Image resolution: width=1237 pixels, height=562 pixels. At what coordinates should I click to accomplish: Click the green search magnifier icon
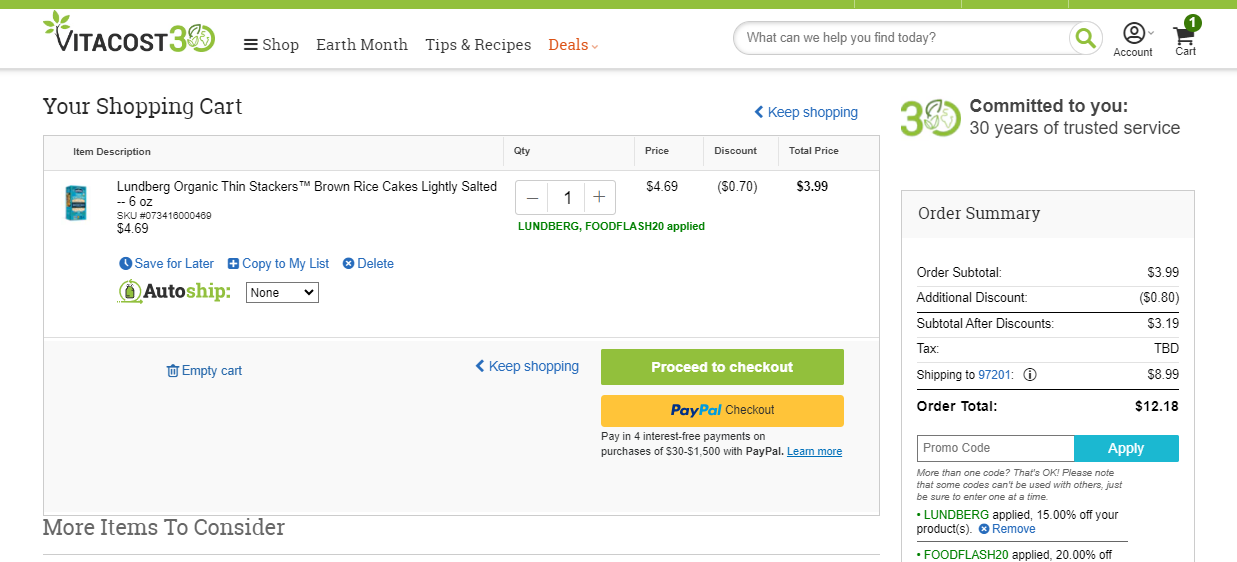point(1084,38)
